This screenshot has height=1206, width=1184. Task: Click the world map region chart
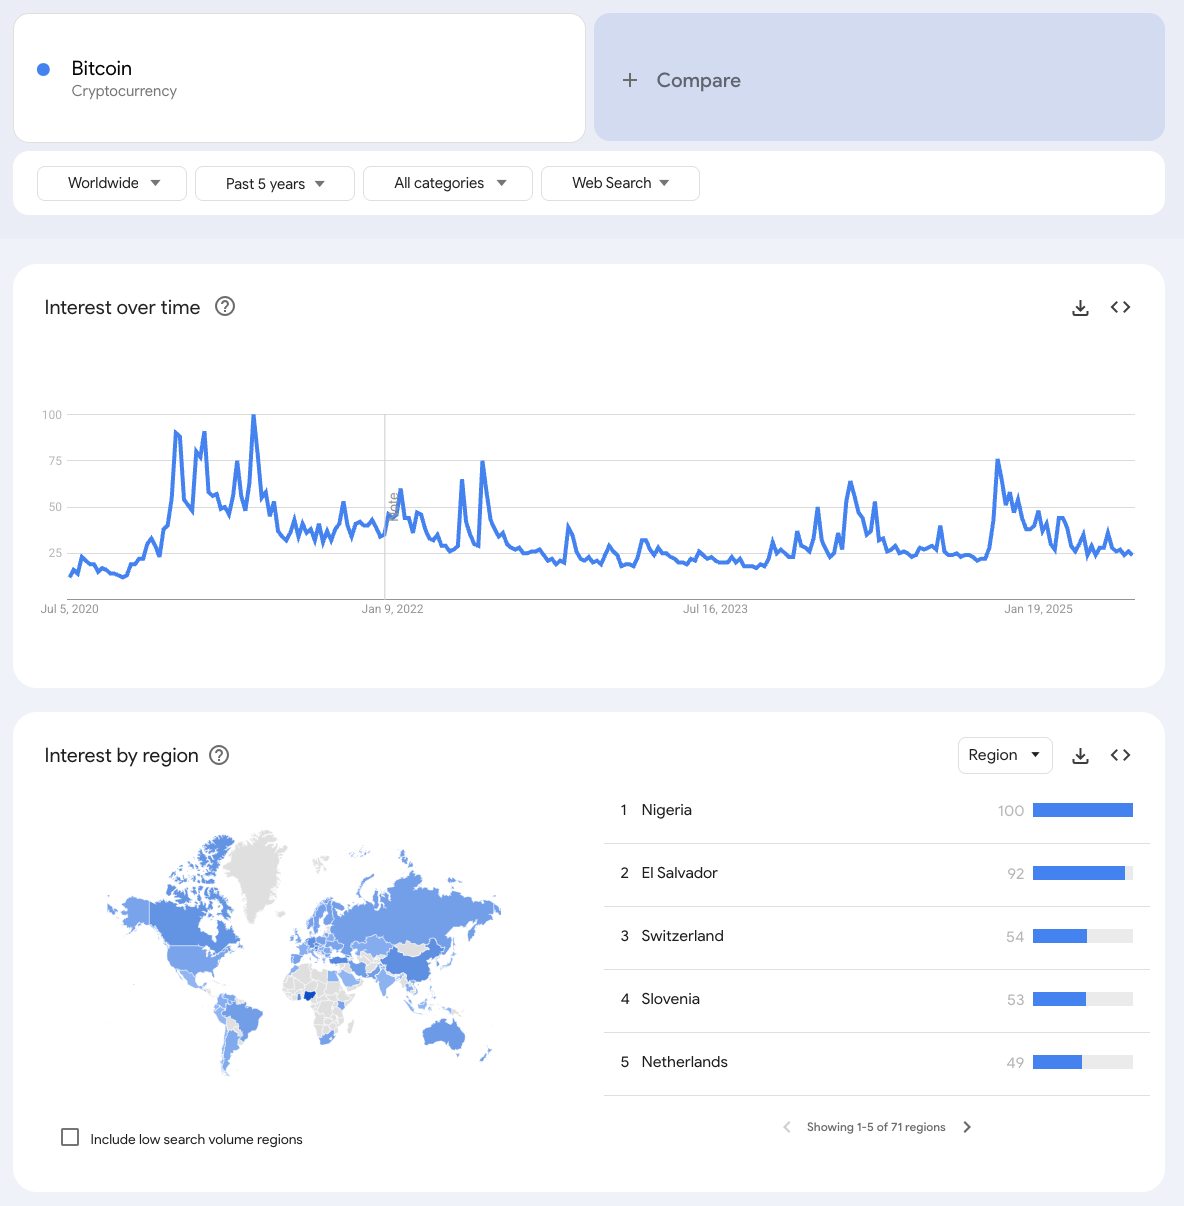pos(303,952)
